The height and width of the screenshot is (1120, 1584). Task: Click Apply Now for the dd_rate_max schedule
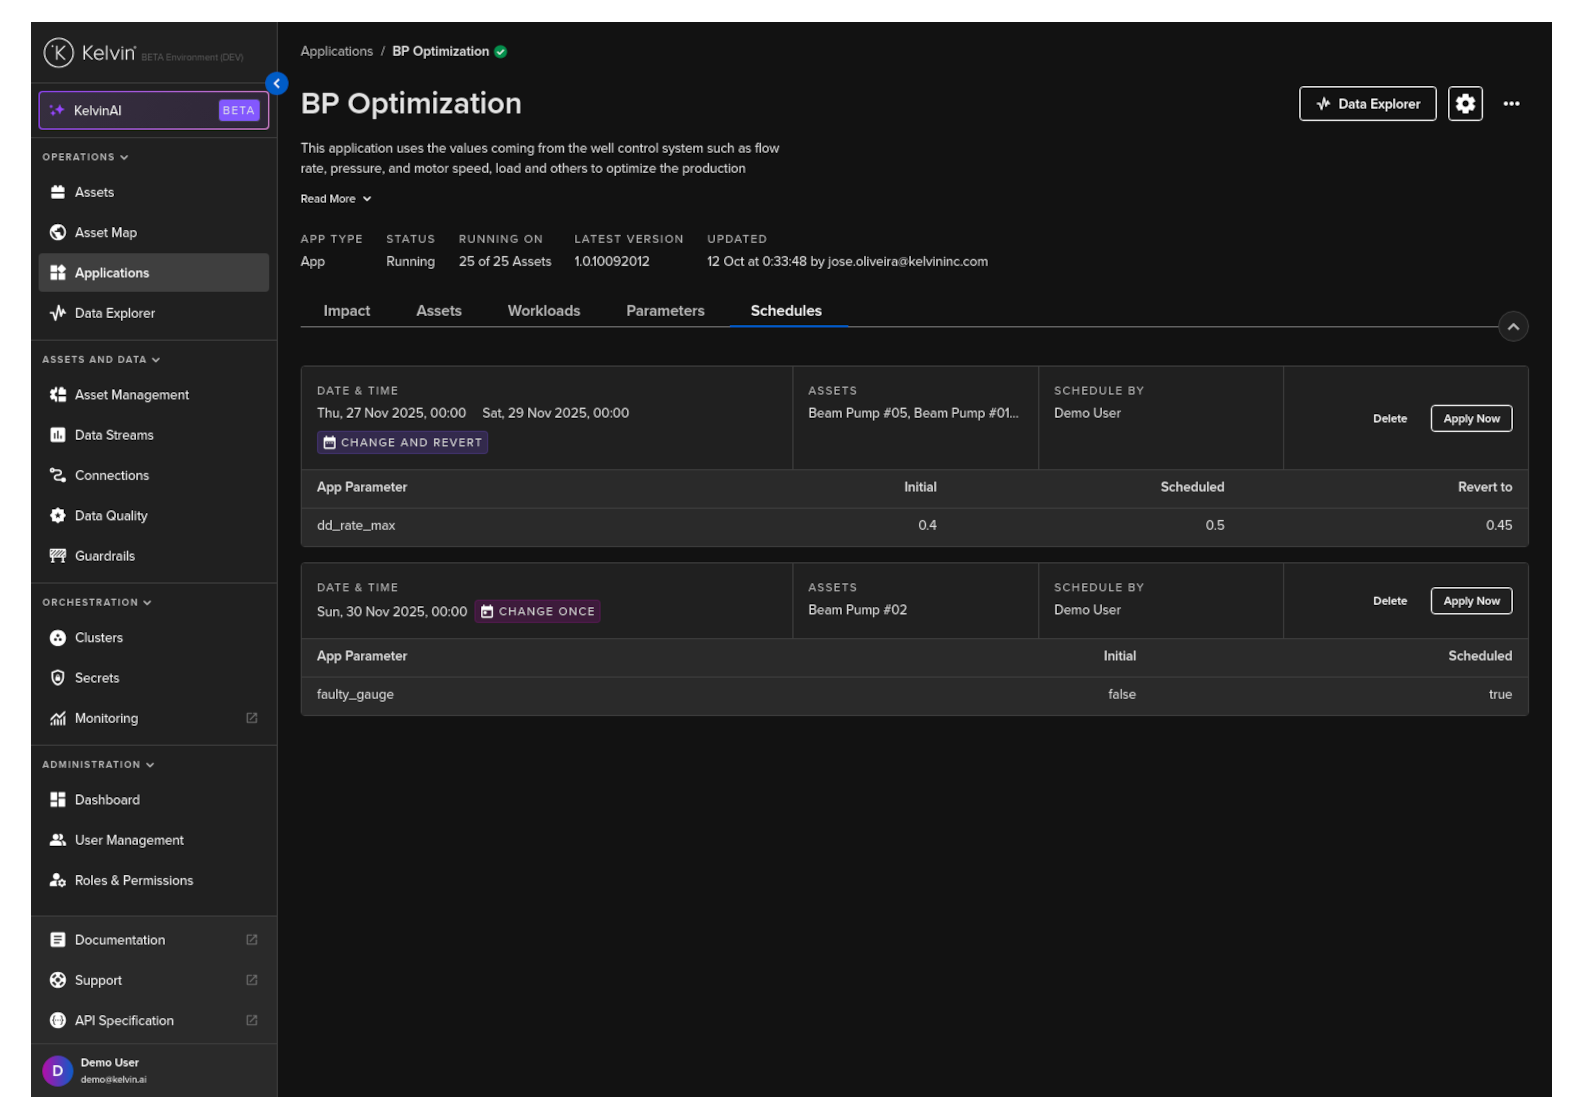(x=1470, y=419)
